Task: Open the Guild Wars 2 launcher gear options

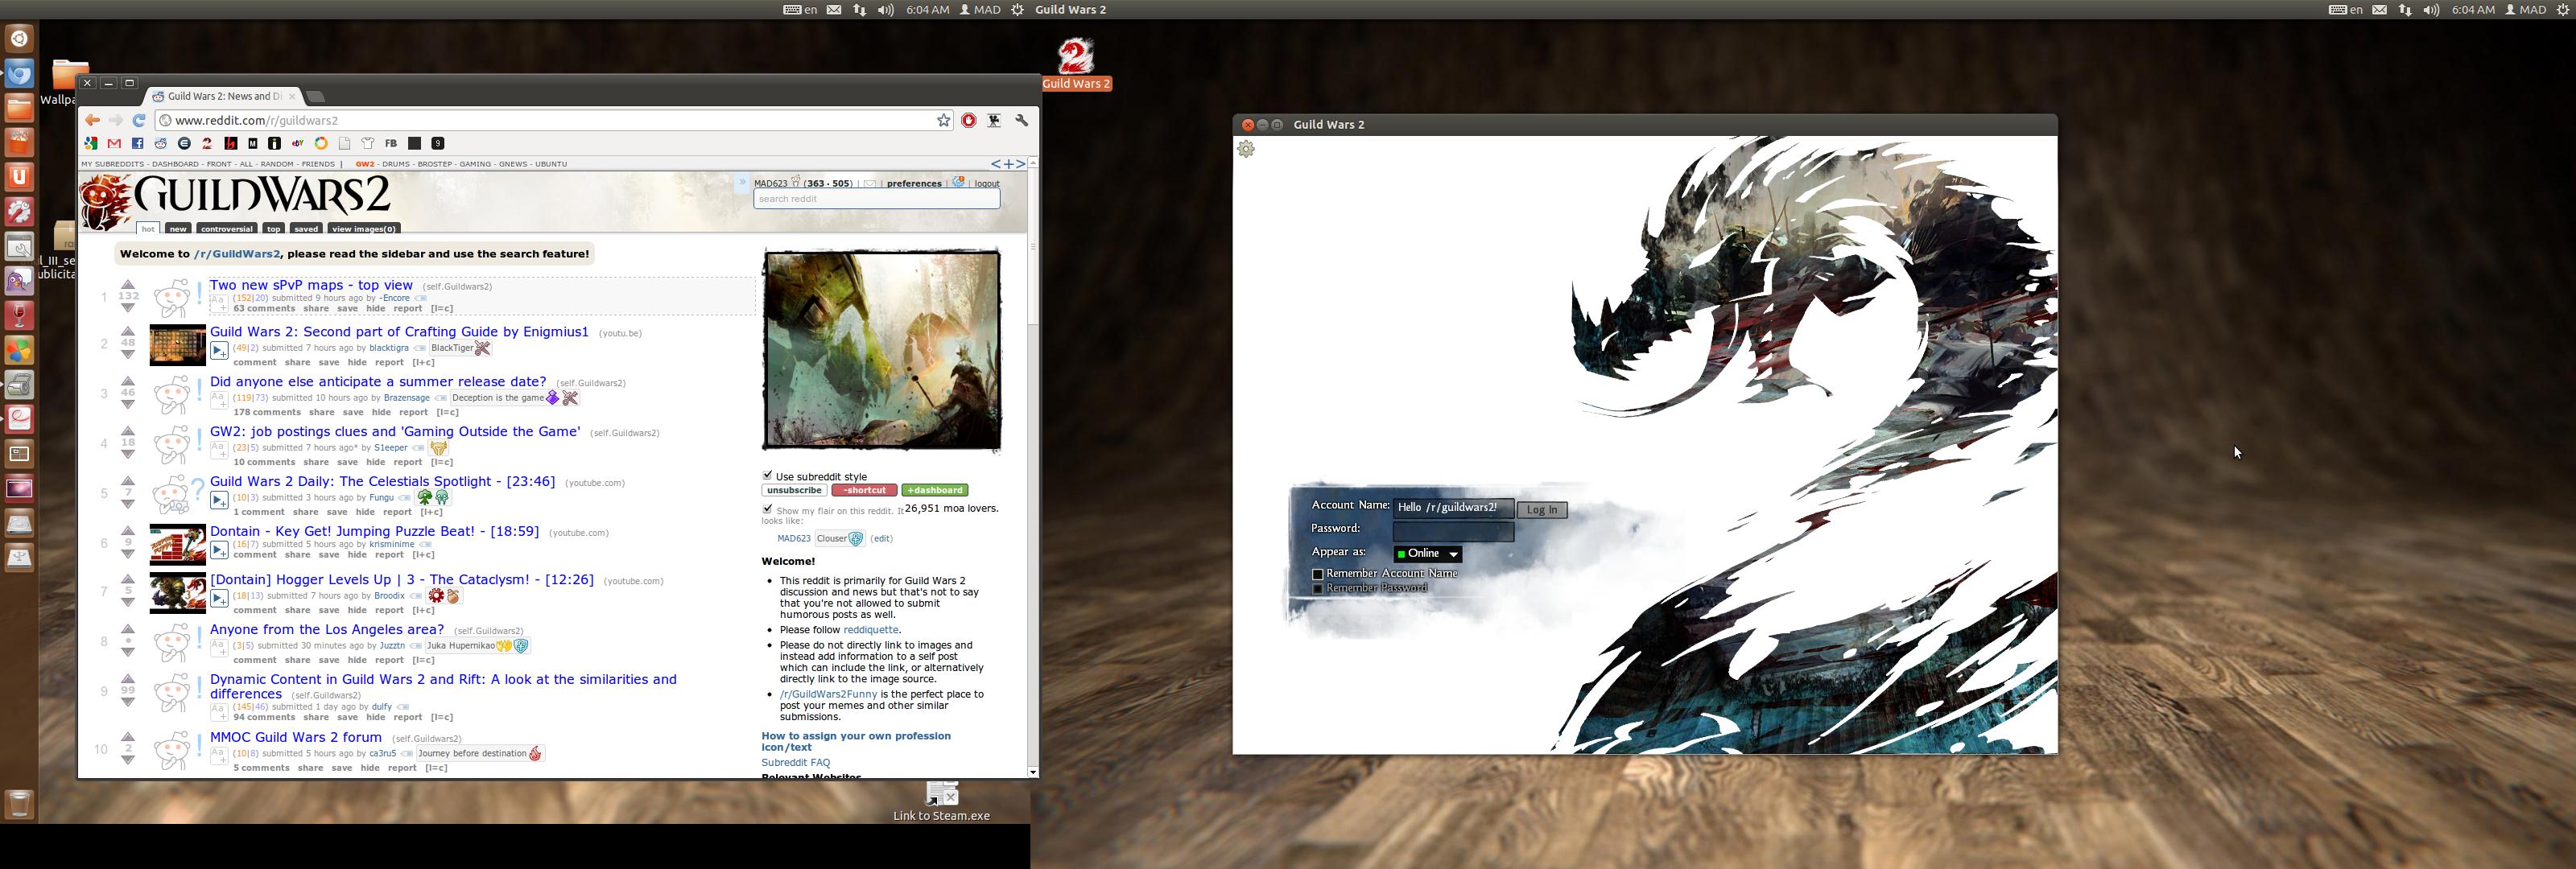Action: pyautogui.click(x=1246, y=149)
